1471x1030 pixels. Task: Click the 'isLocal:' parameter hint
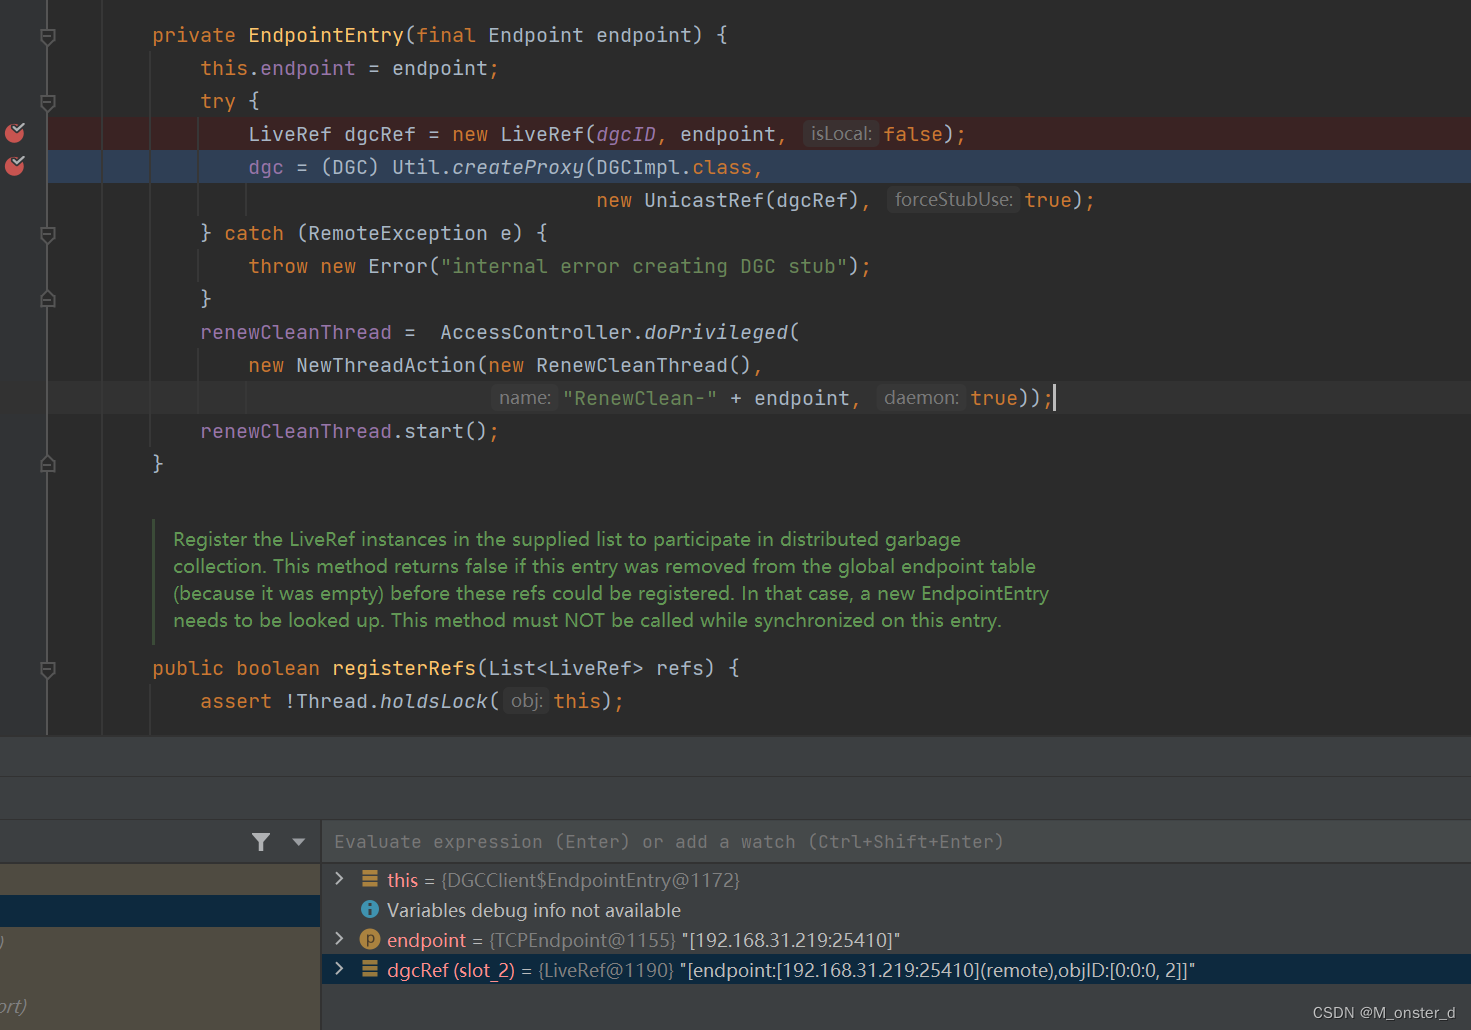[841, 134]
